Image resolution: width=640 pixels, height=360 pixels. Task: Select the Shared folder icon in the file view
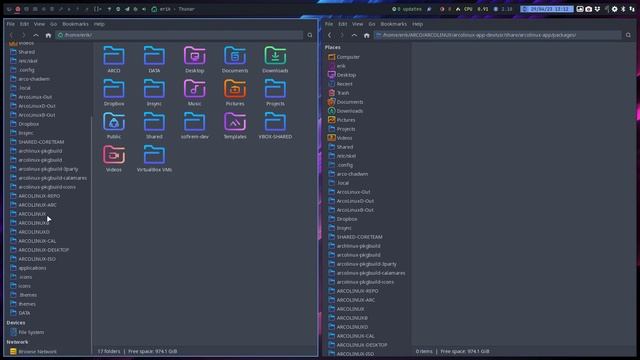click(x=154, y=125)
